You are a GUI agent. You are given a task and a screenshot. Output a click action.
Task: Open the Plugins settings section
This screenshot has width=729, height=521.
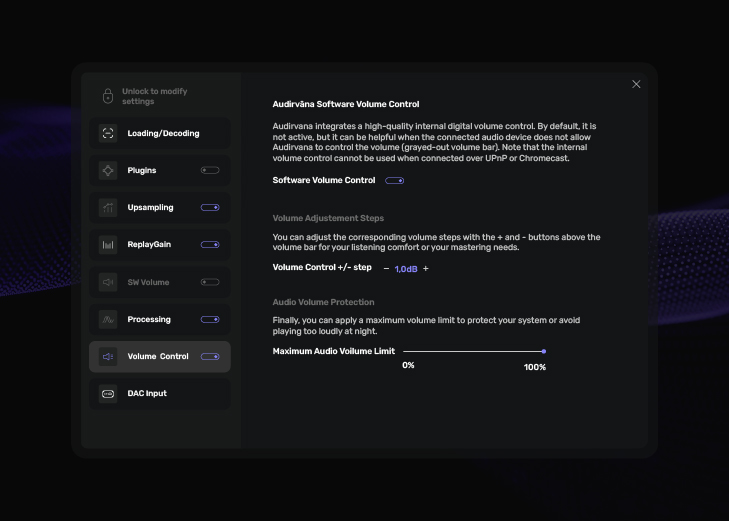160,171
